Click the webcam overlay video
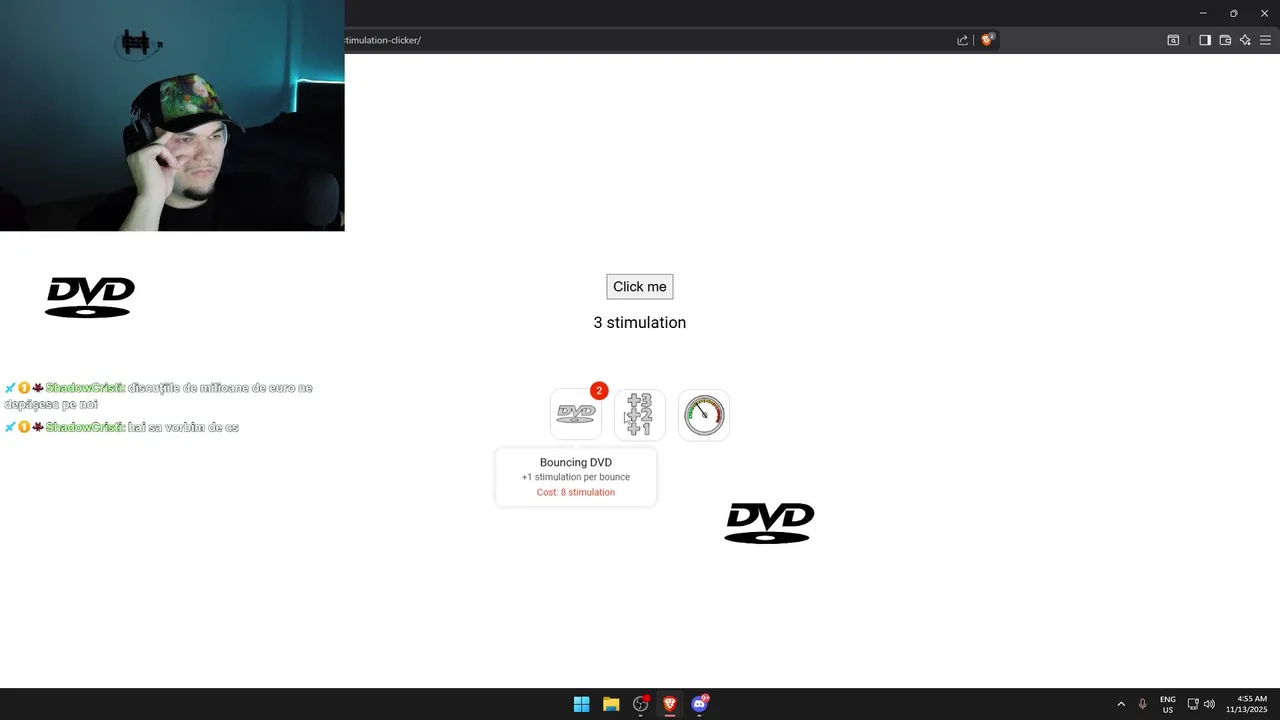This screenshot has width=1280, height=720. [172, 115]
